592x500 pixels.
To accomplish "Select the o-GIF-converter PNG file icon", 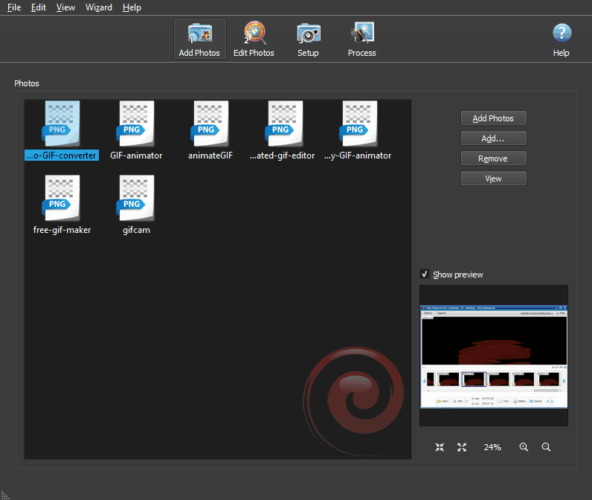I will pos(61,123).
